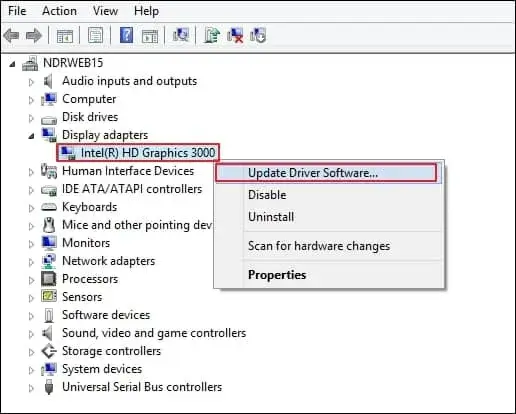This screenshot has height=414, width=516.
Task: Click the Monitors category icon
Action: [49, 243]
